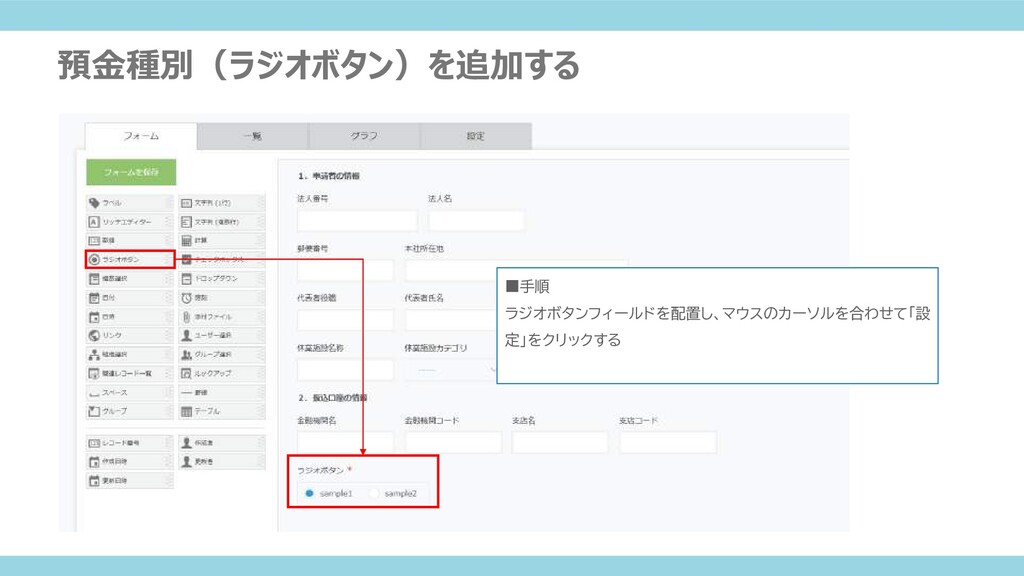Select the 更新日時 field item
The image size is (1024, 576).
pos(130,481)
